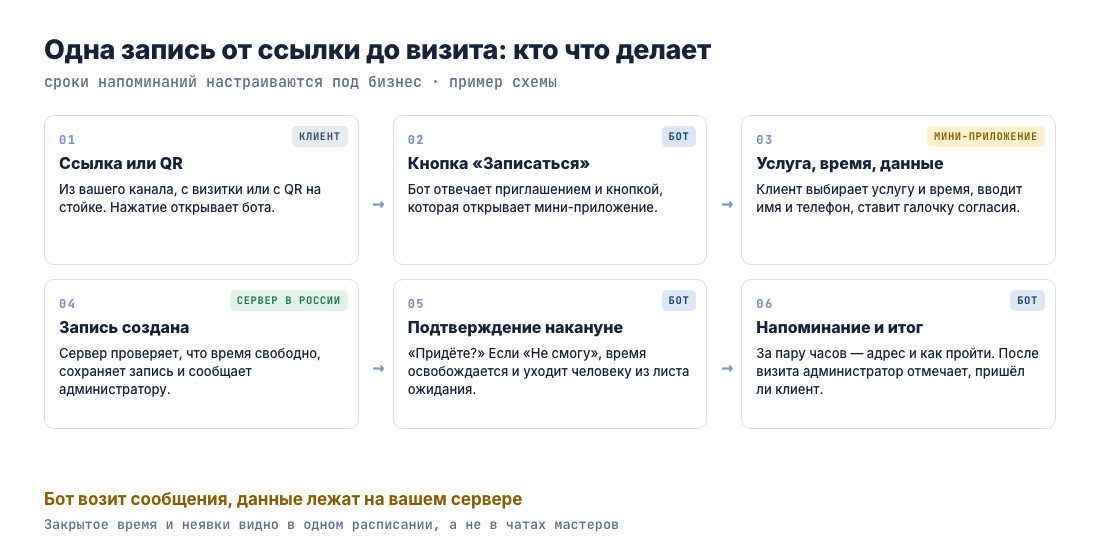Select the heading «Услуга, время, данные»
Viewport: 1100px width, 560px height.
pos(850,164)
